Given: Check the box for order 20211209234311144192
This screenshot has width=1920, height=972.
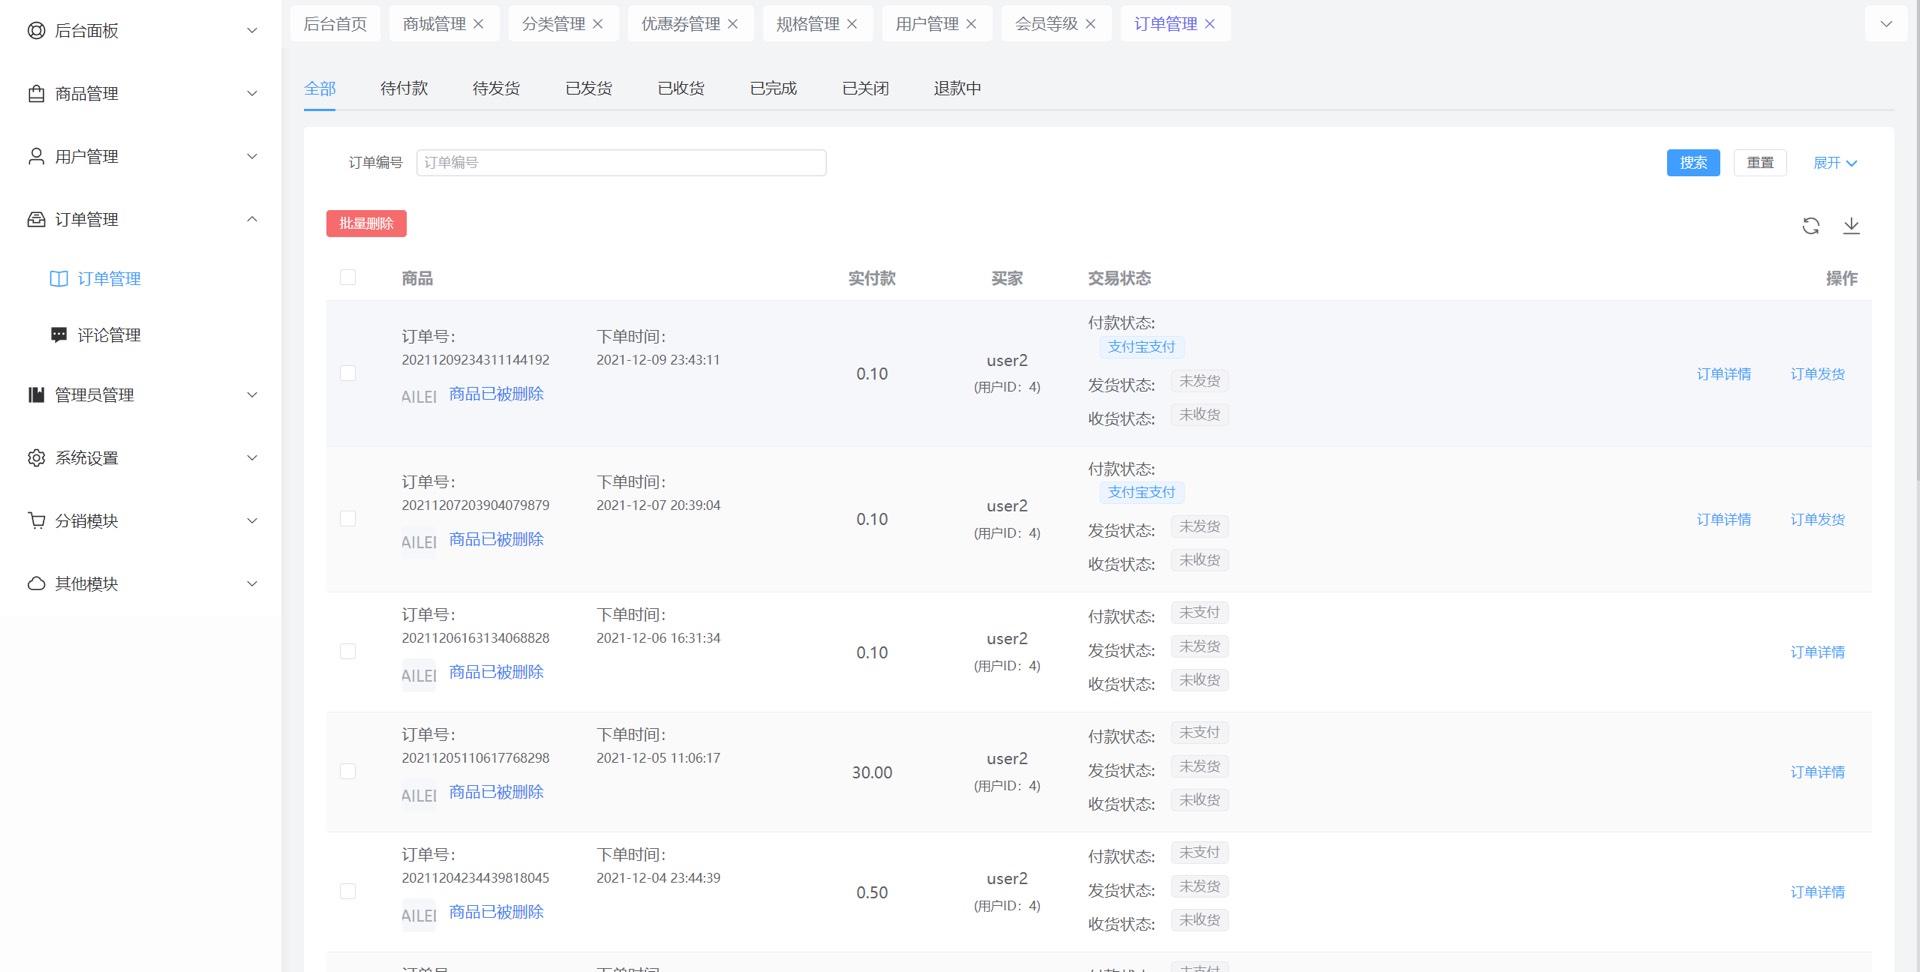Looking at the screenshot, I should (x=348, y=374).
